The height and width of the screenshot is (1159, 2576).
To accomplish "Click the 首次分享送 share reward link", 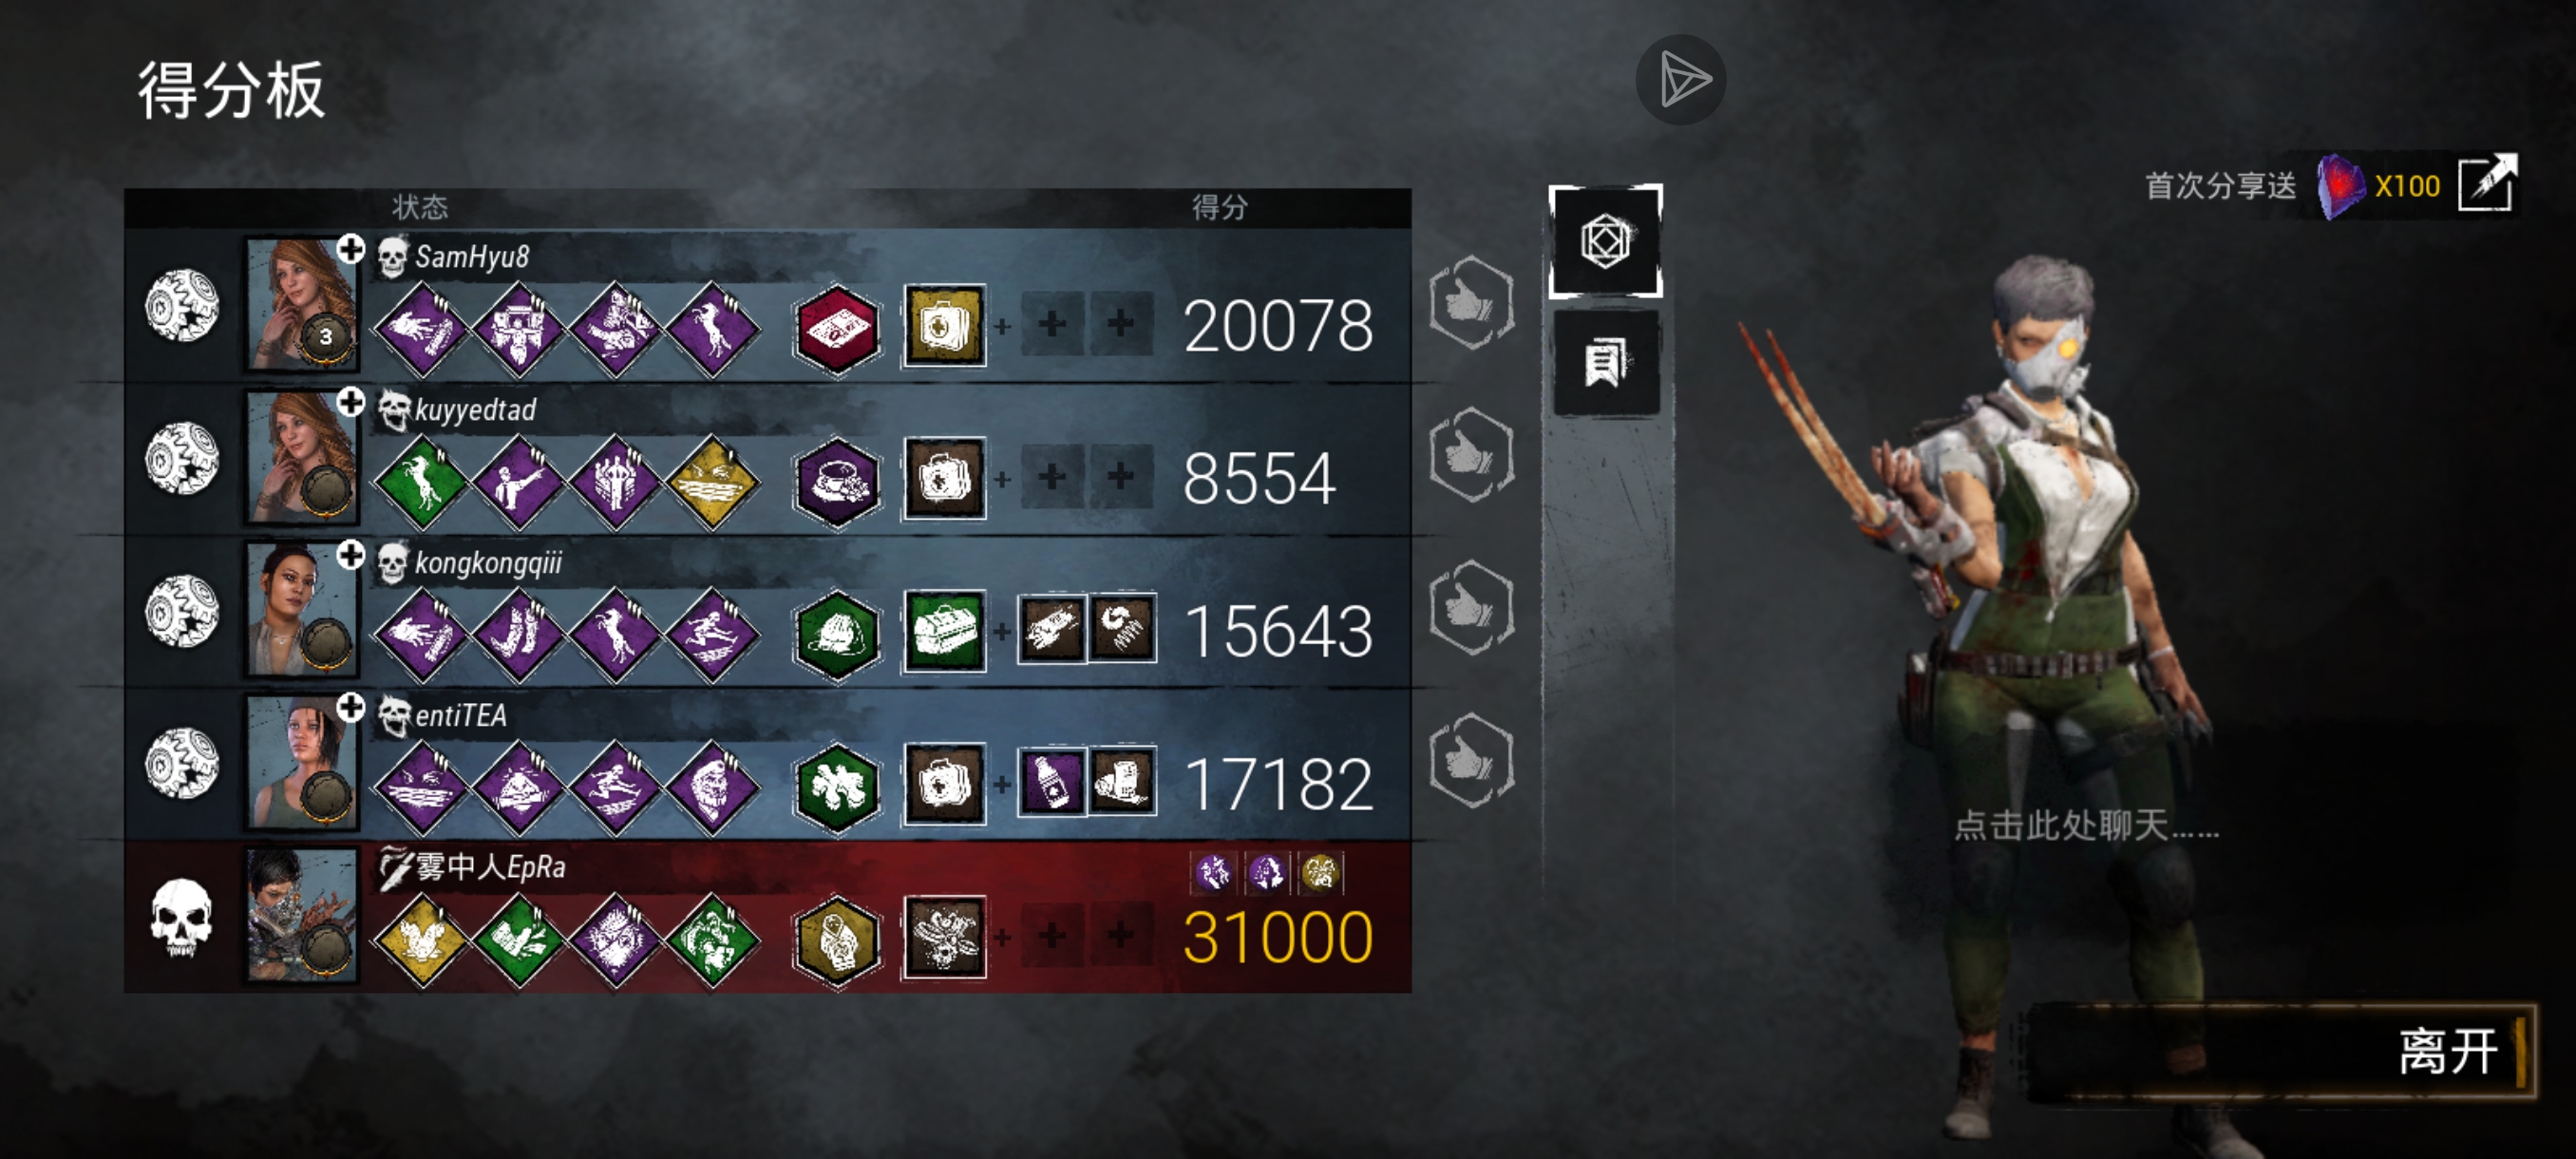I will 2221,186.
